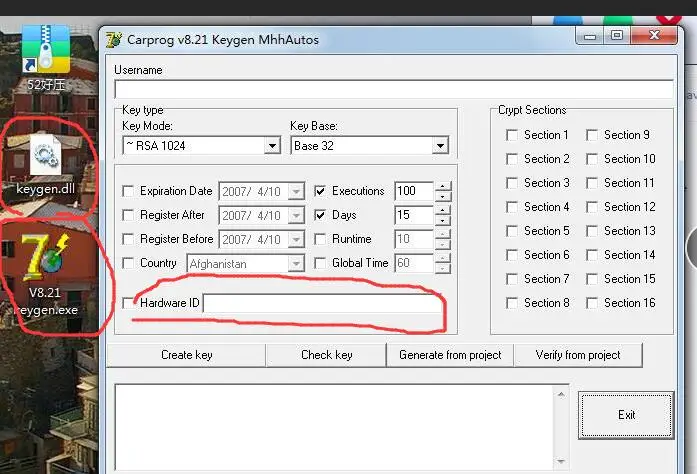697x474 pixels.
Task: Check Section 5 checkbox
Action: point(512,231)
